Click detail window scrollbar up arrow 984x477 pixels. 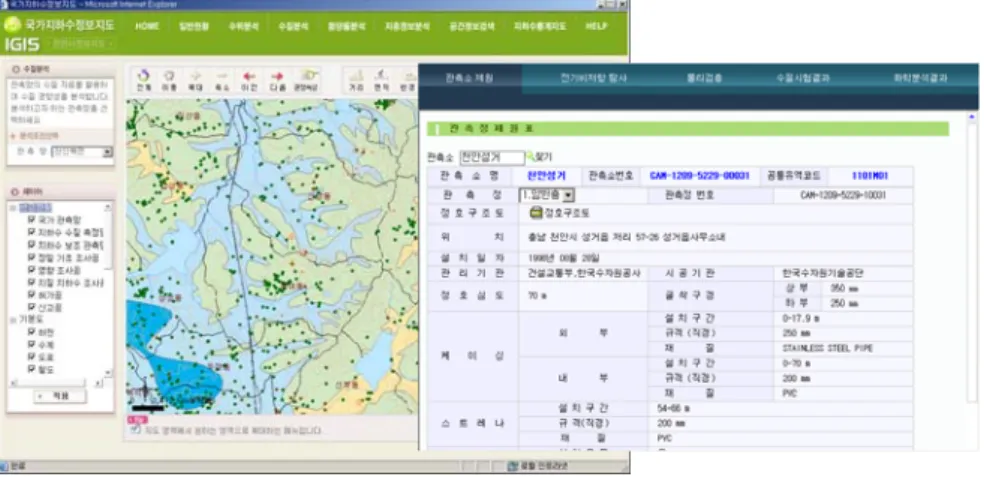point(972,117)
